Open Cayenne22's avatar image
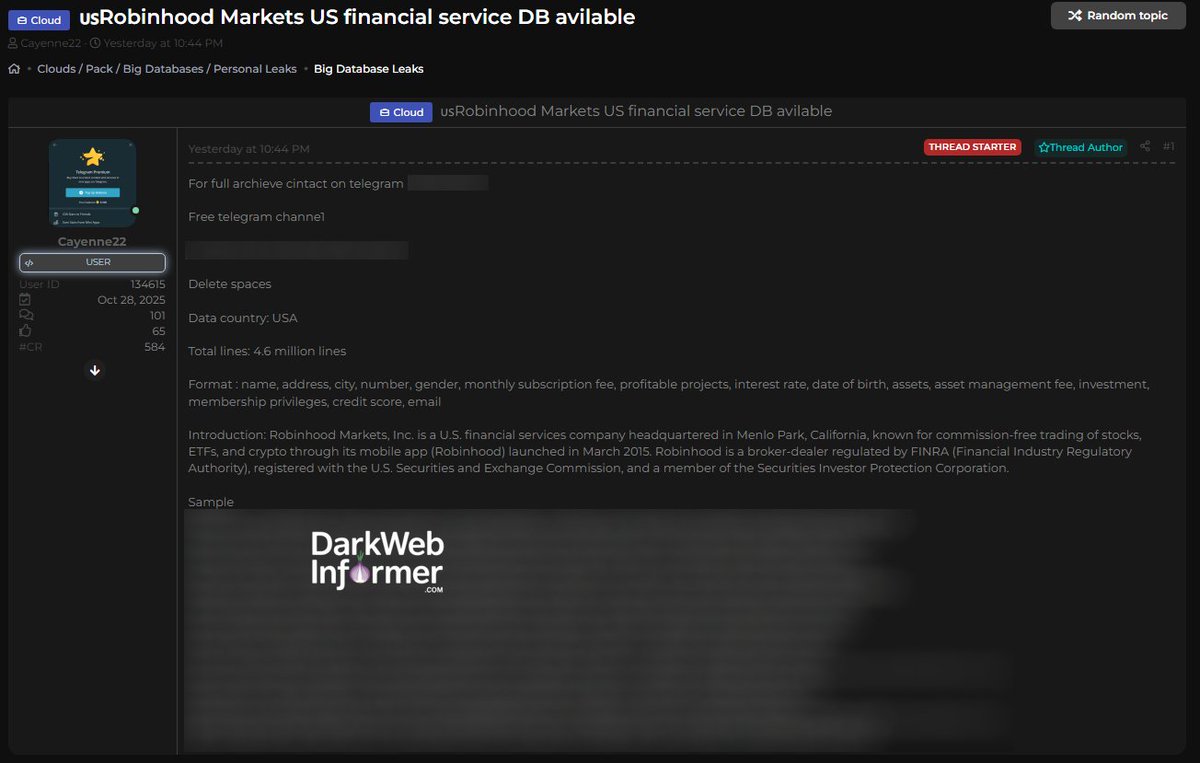Viewport: 1200px width, 763px height. point(93,183)
